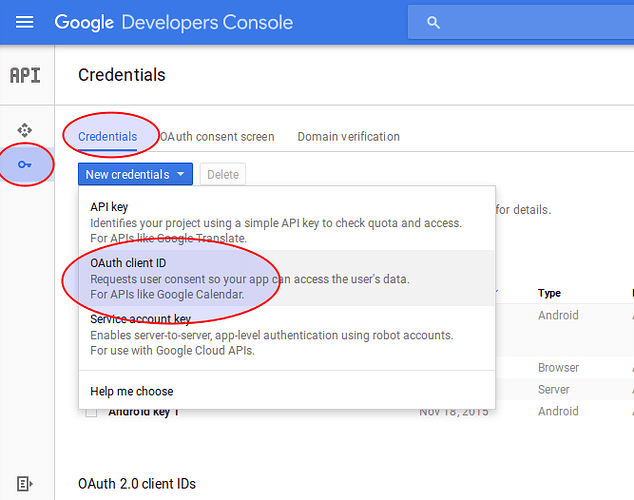Choose API key from the menu

click(x=287, y=222)
